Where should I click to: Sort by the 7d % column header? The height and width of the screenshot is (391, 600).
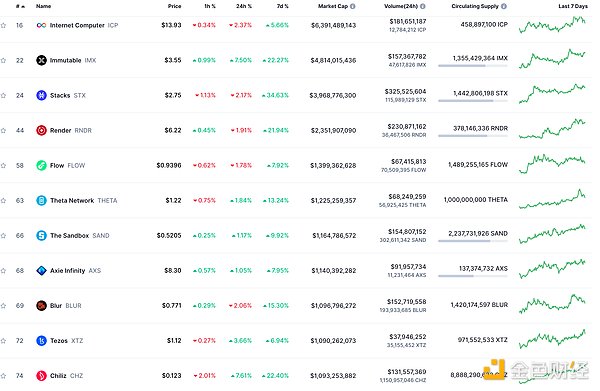click(x=282, y=6)
